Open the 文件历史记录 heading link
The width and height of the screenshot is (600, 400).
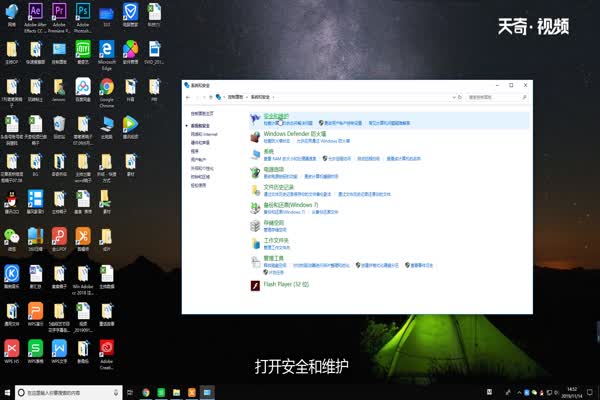[279, 187]
